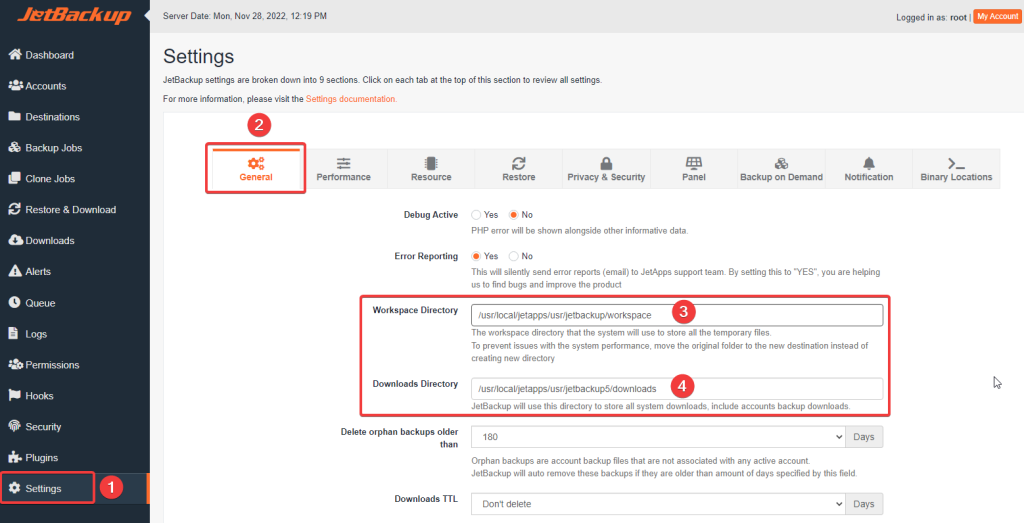The height and width of the screenshot is (523, 1024).
Task: Open the Clone Jobs menu label
Action: pos(50,178)
